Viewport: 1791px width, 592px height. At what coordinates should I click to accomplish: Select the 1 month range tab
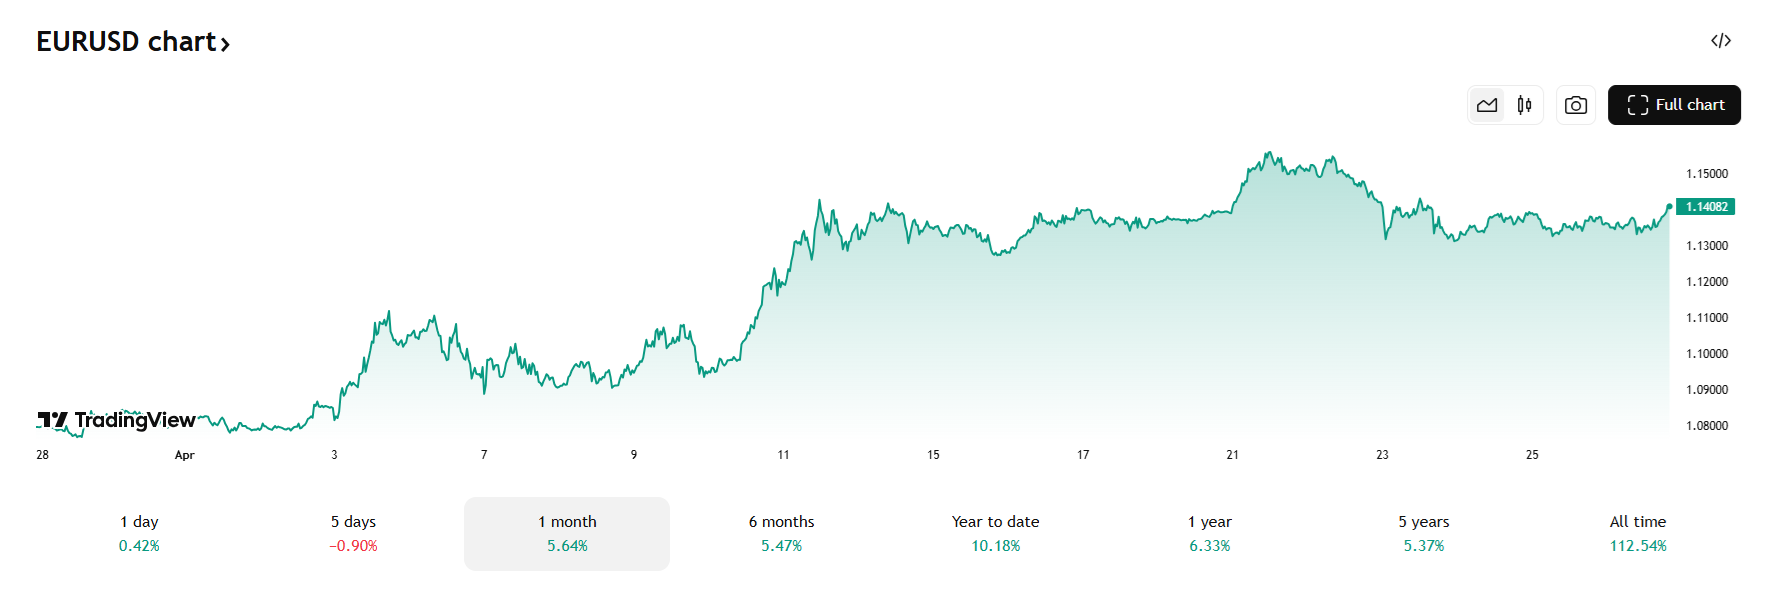[x=567, y=533]
